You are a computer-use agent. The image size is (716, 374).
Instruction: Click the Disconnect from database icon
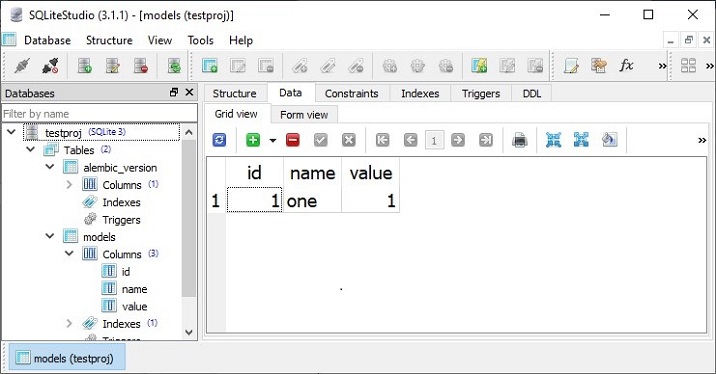pos(50,66)
